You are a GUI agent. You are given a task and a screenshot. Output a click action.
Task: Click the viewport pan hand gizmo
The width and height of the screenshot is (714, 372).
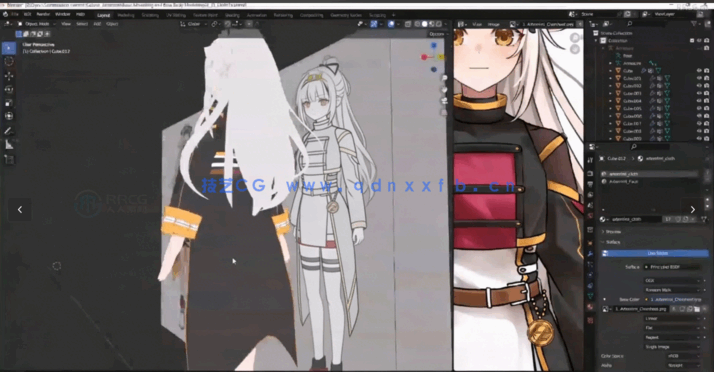[x=444, y=90]
